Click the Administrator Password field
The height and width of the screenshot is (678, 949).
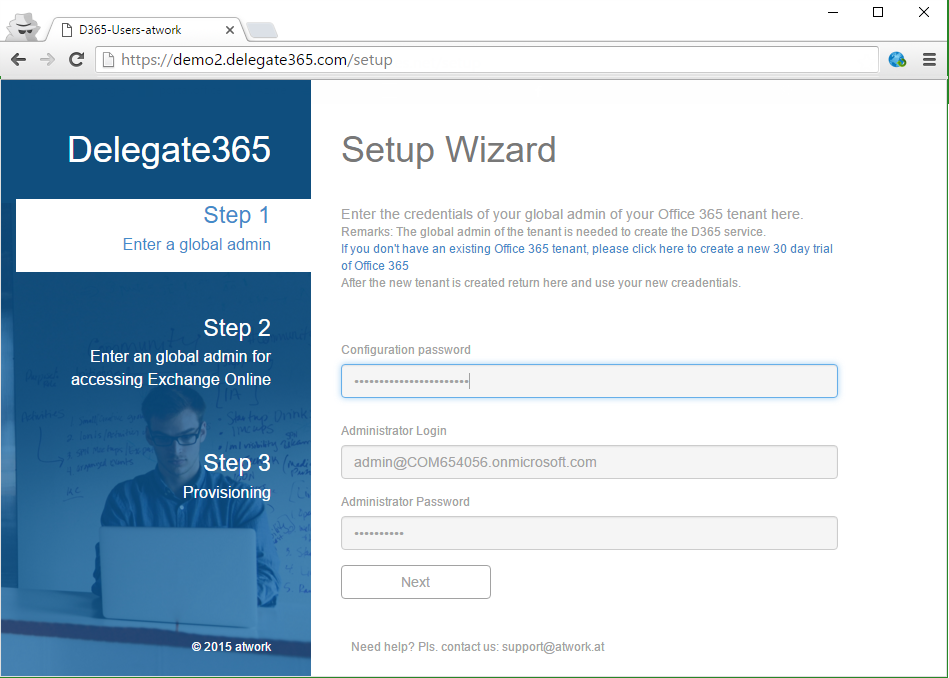point(589,533)
